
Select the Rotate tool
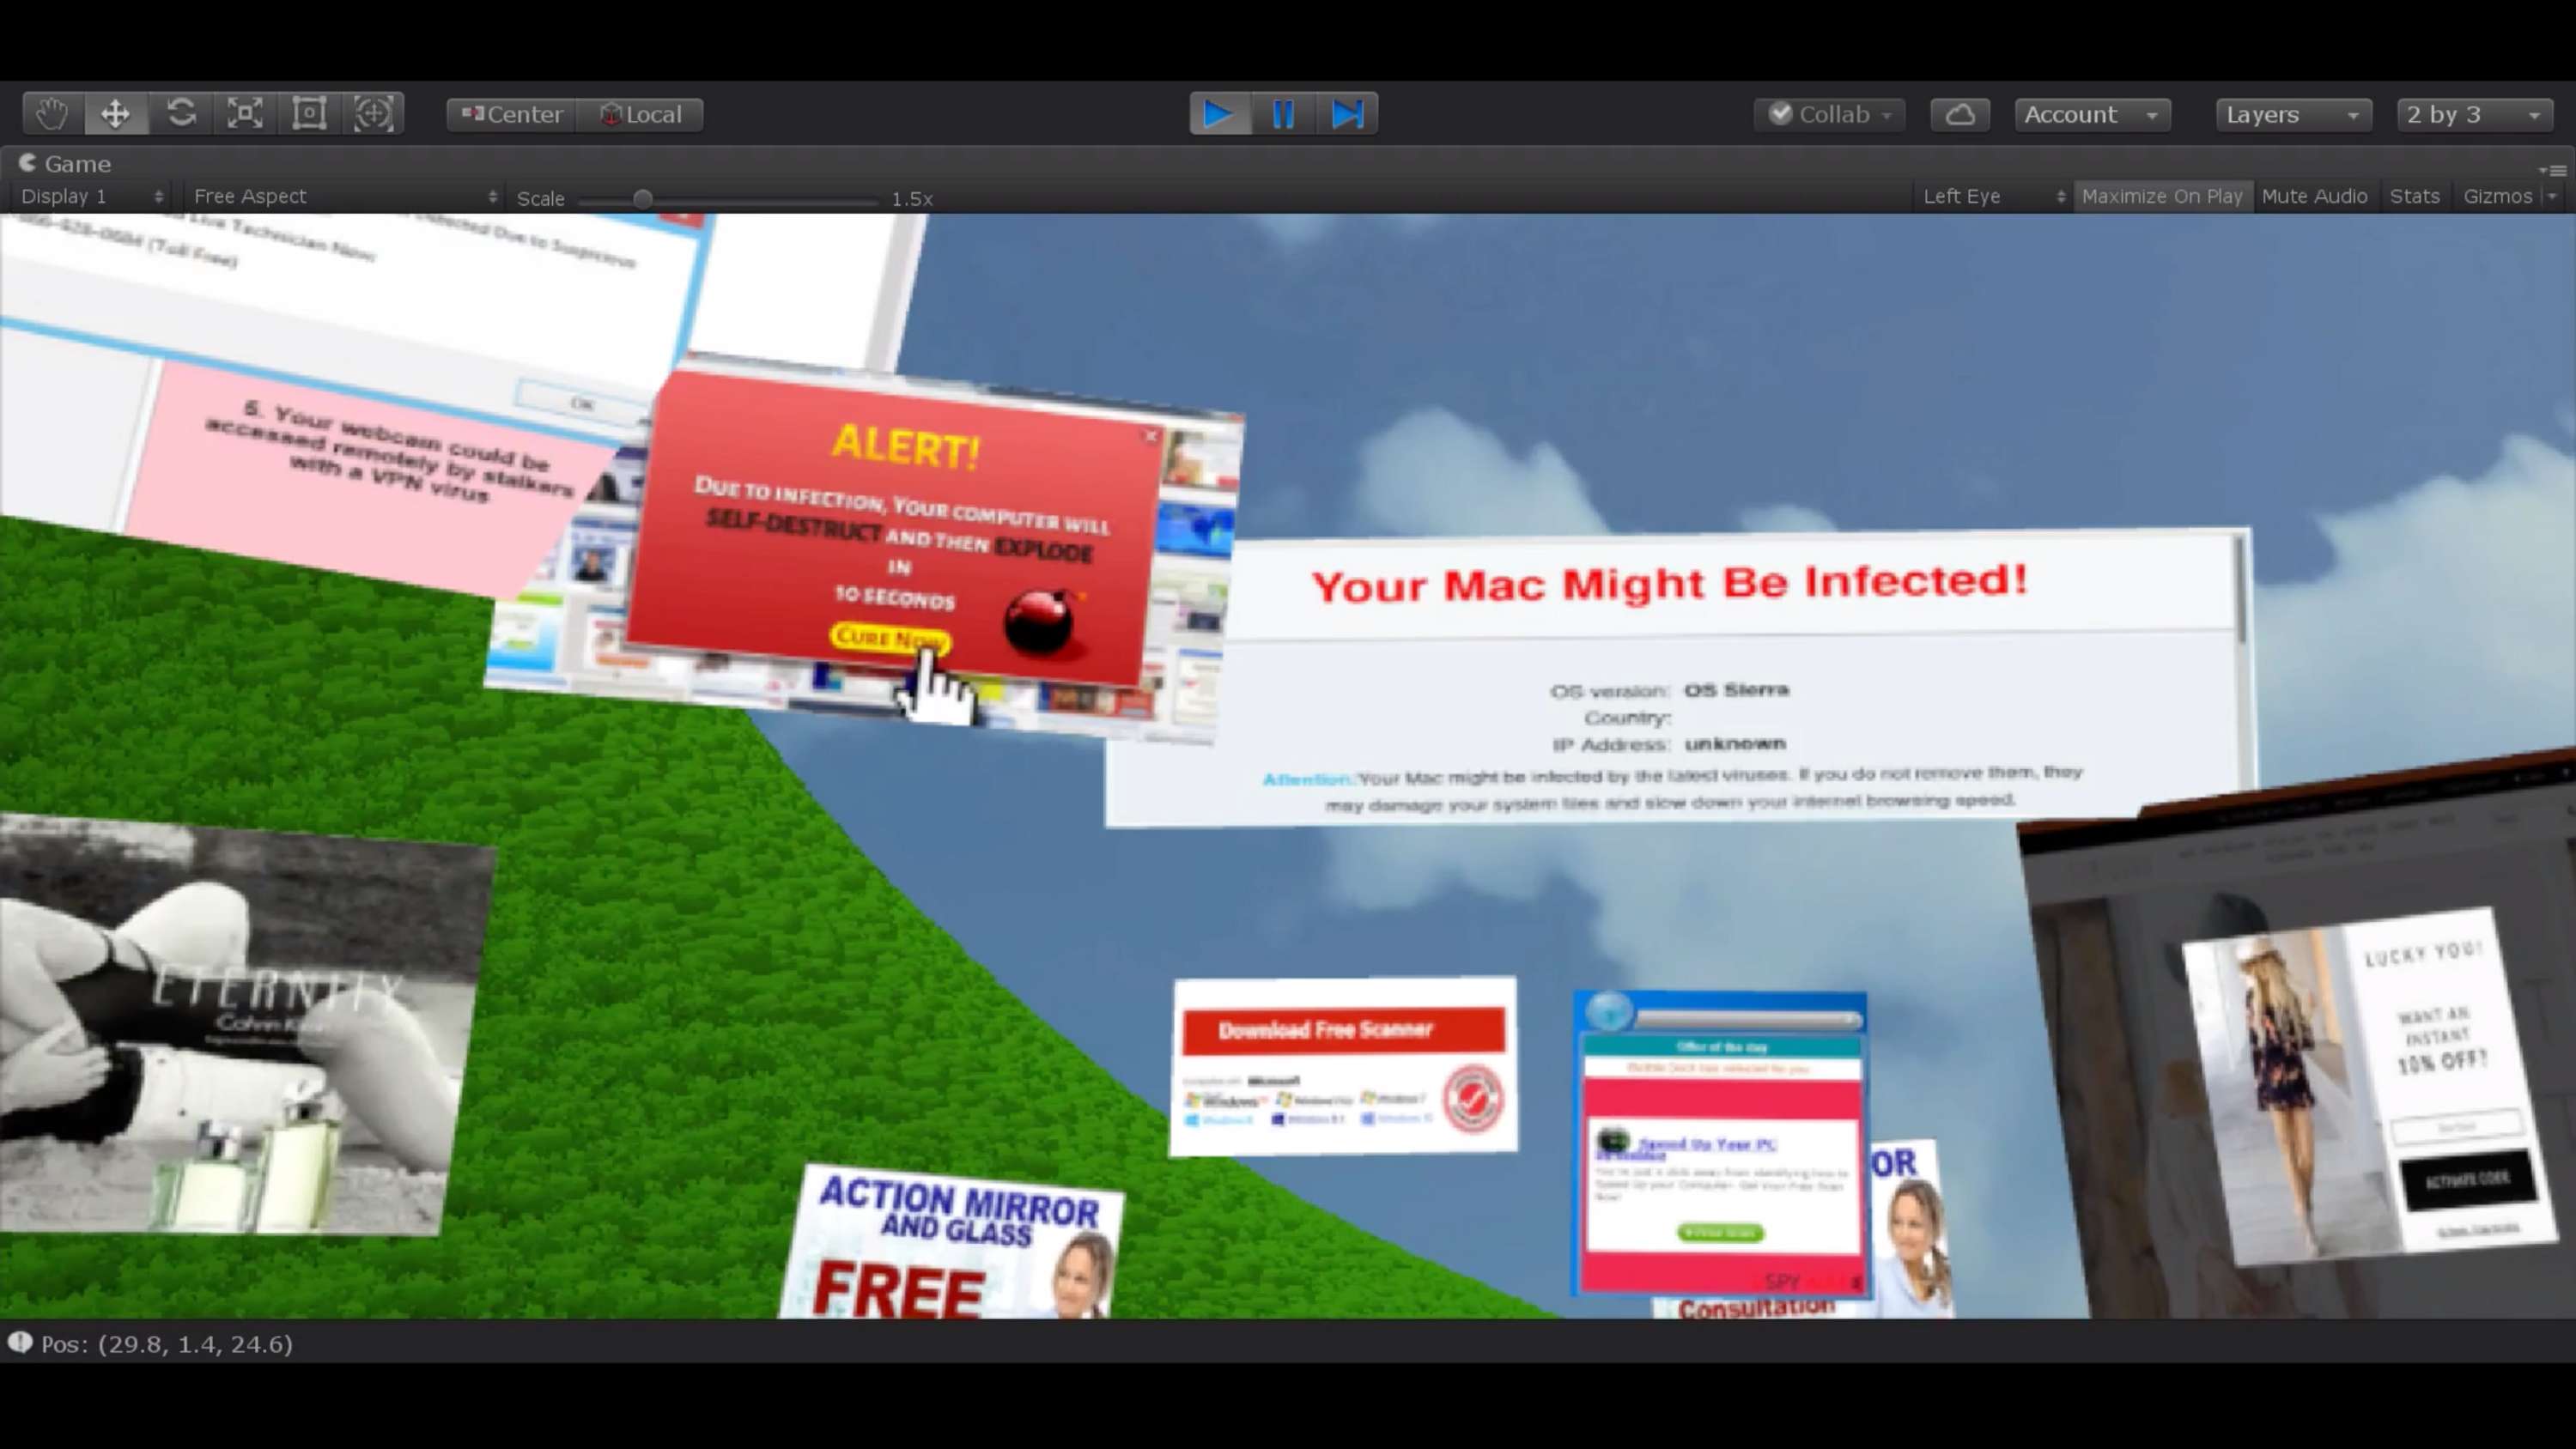click(x=181, y=114)
